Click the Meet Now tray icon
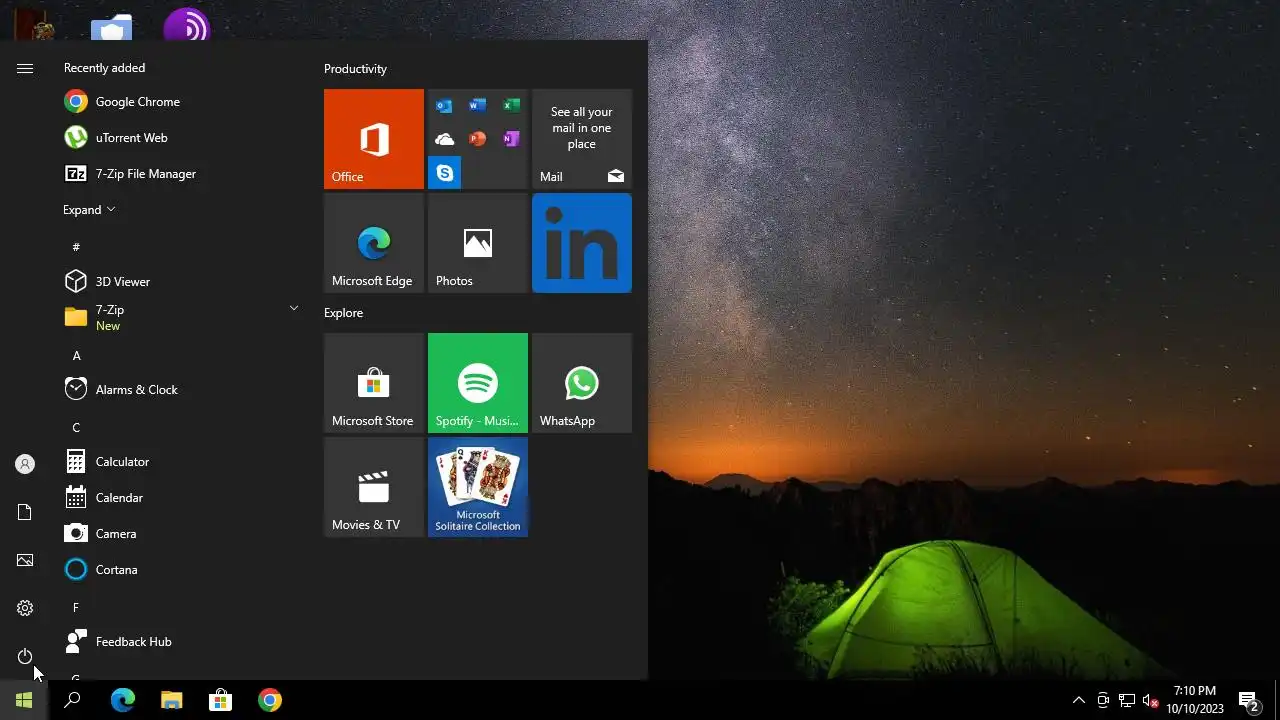The image size is (1280, 720). [1103, 700]
